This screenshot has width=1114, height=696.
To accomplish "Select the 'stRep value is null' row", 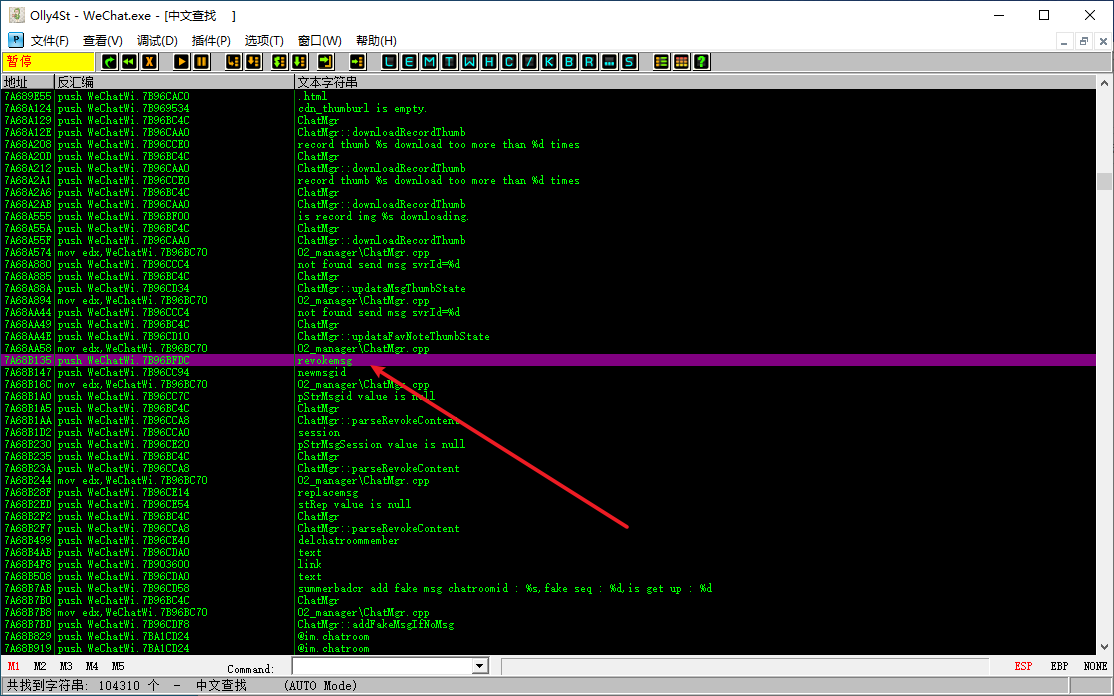I will (548, 504).
